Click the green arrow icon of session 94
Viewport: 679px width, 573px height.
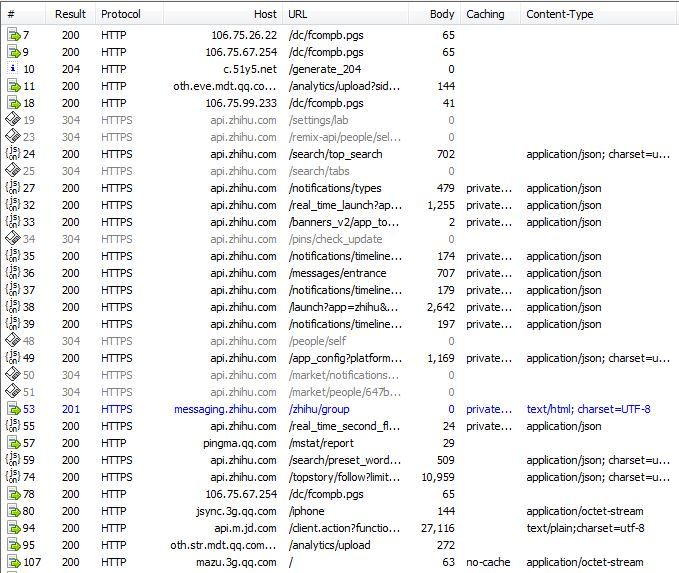coord(14,528)
